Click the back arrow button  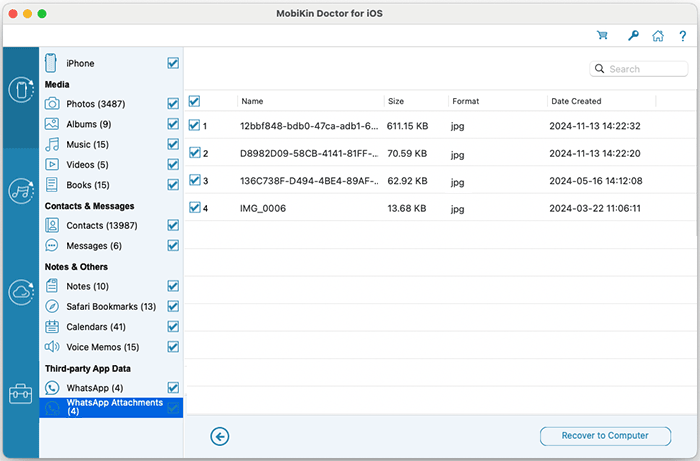(x=220, y=436)
